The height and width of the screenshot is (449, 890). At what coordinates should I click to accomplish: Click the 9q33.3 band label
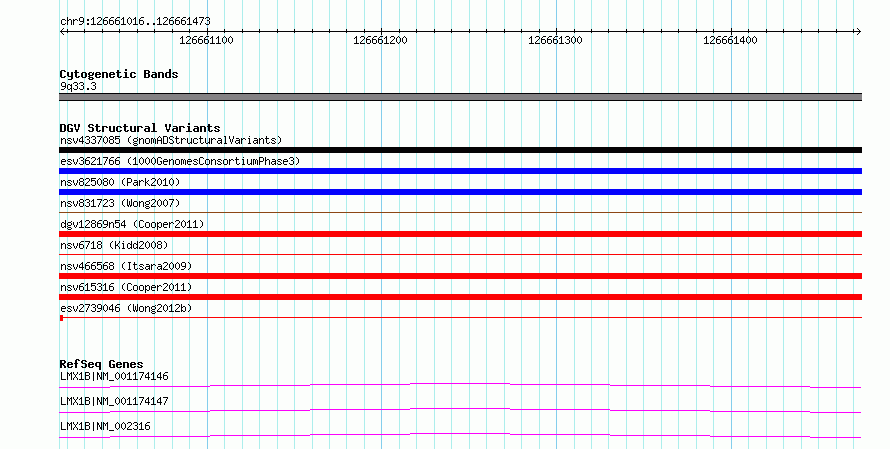tap(78, 86)
